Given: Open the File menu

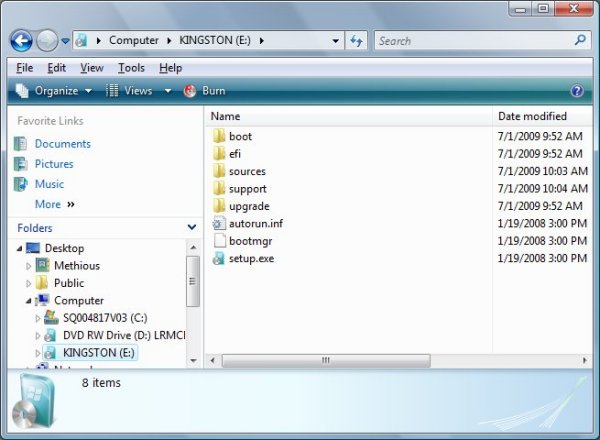Looking at the screenshot, I should (24, 68).
